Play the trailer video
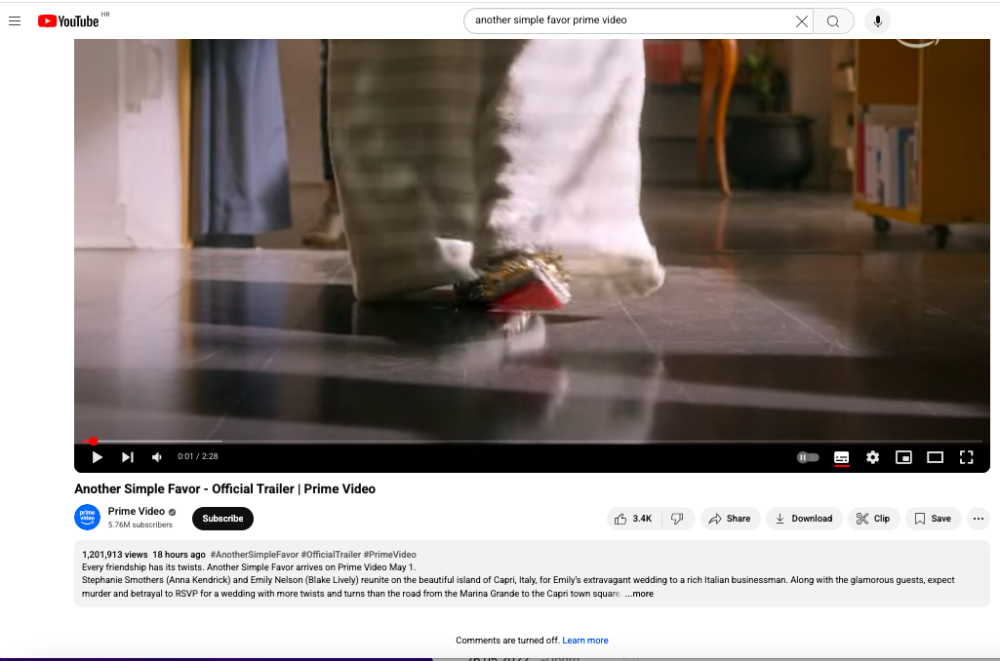Screen dimensions: 1000x661 pos(97,457)
